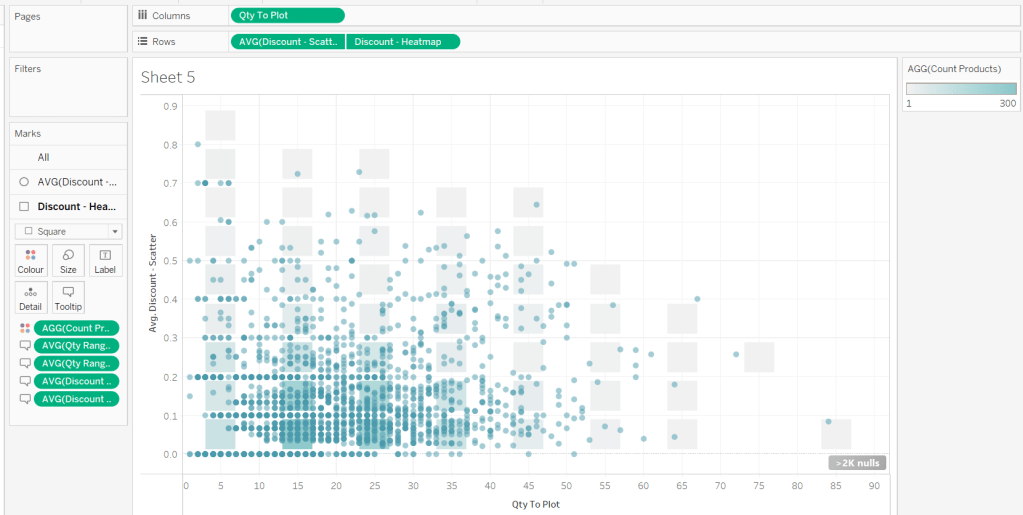Open the Detail marks card
This screenshot has height=515, width=1023.
pos(31,298)
